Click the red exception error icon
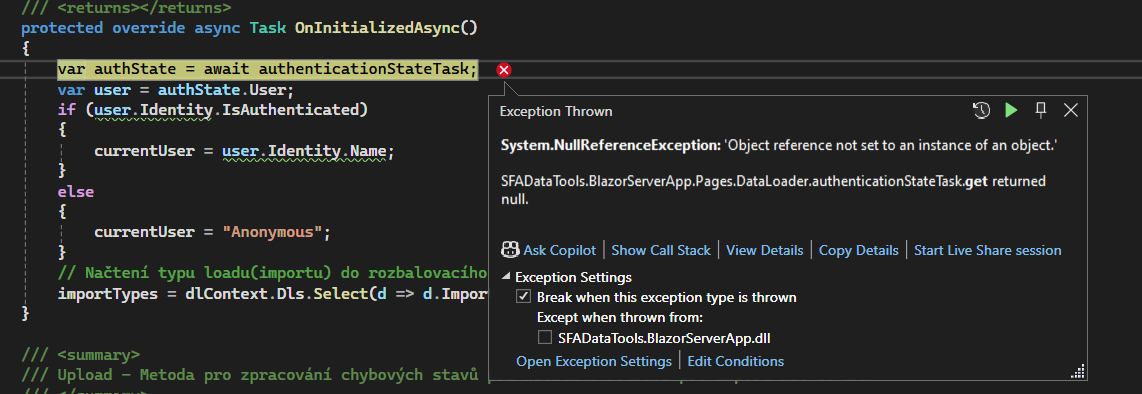This screenshot has height=394, width=1142. coord(503,70)
